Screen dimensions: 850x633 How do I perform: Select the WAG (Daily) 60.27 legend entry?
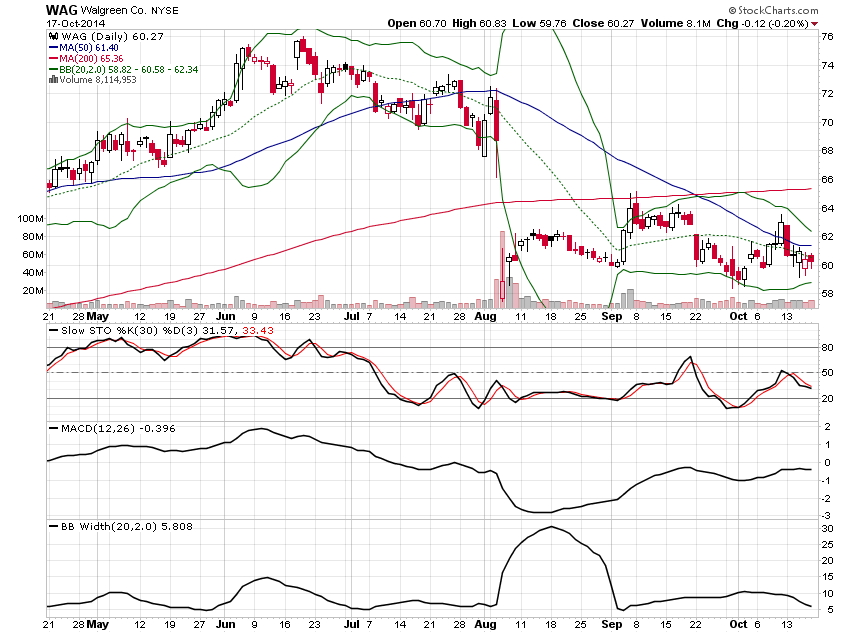click(112, 36)
